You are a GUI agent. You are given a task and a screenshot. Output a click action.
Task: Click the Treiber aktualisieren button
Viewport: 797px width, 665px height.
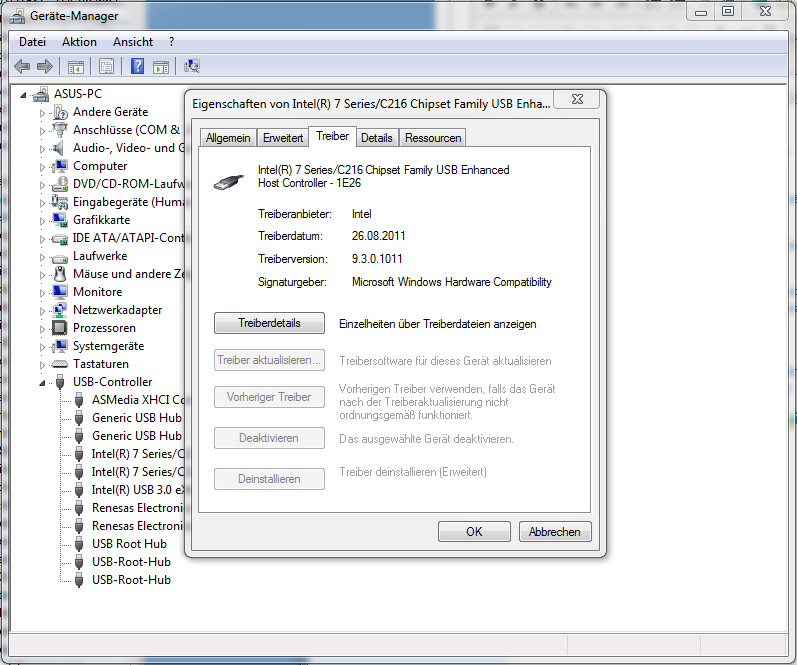tap(269, 360)
